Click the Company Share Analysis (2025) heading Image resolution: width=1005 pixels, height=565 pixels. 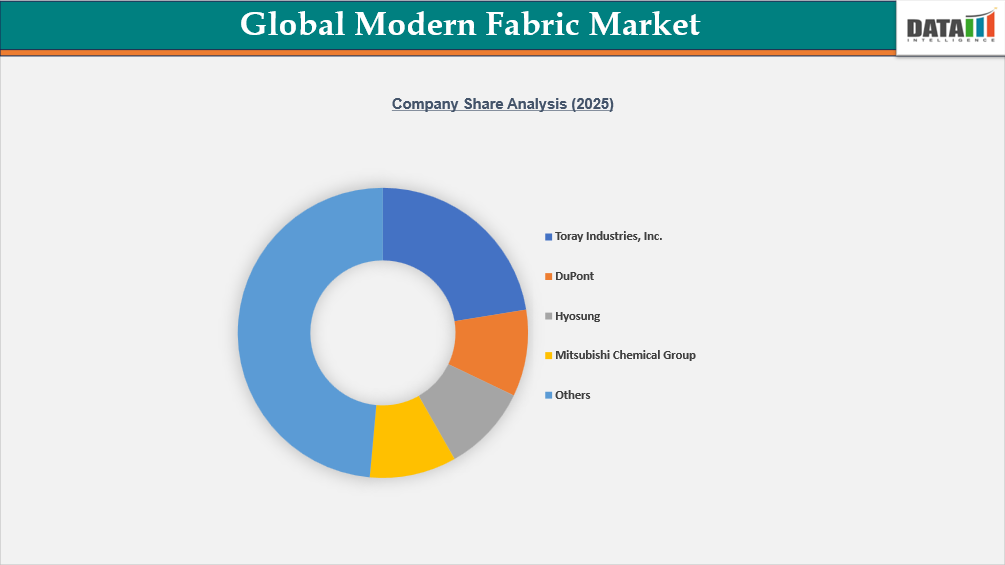coord(502,104)
